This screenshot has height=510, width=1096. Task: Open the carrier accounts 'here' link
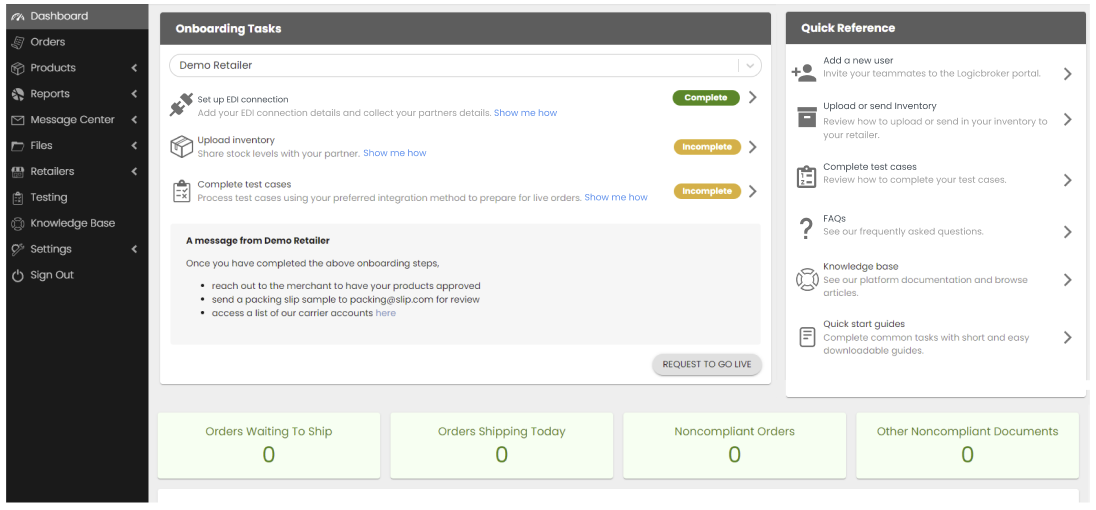pos(385,313)
